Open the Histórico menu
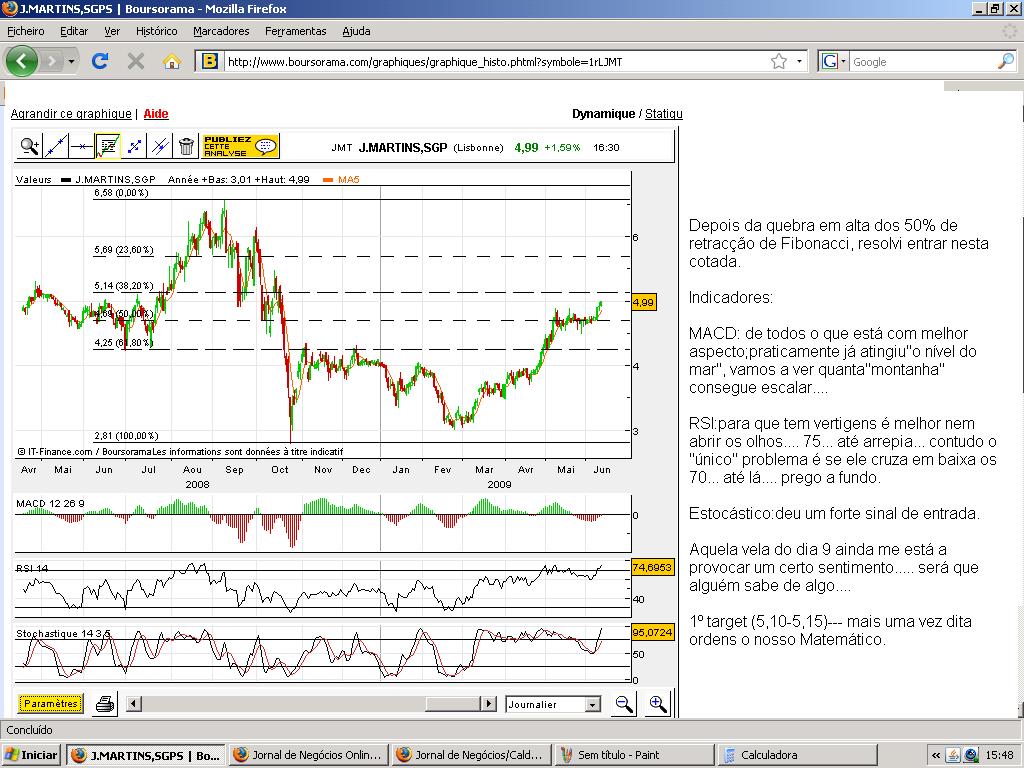Screen dimensions: 1024x768 pyautogui.click(x=157, y=31)
